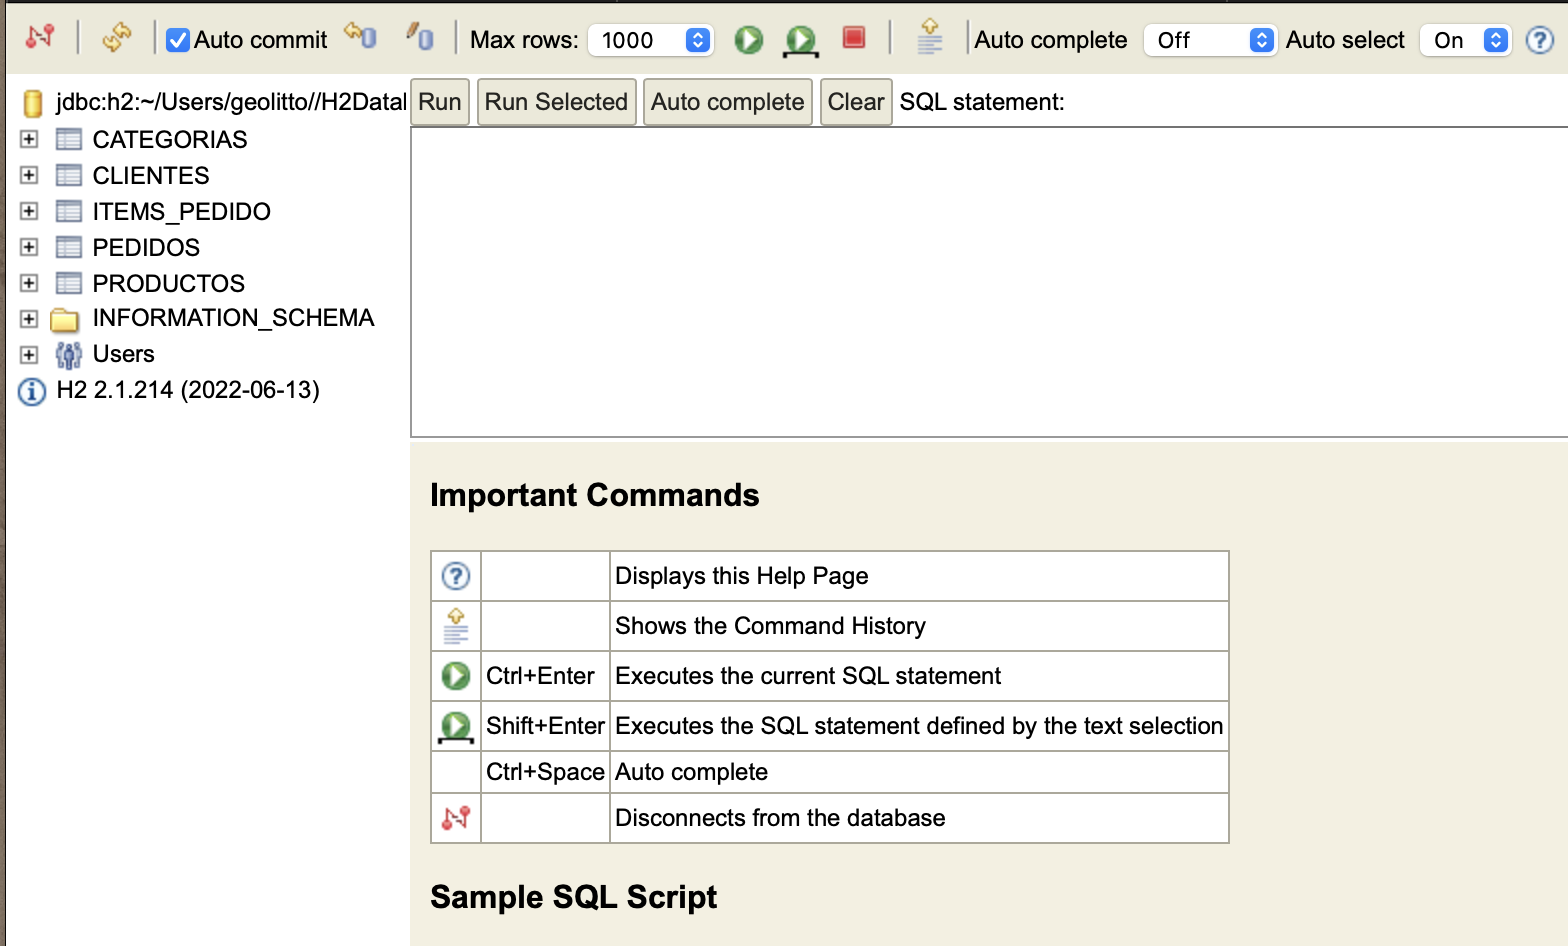Click 'Displays this Help Page' text
Viewport: 1568px width, 946px height.
pyautogui.click(x=742, y=576)
